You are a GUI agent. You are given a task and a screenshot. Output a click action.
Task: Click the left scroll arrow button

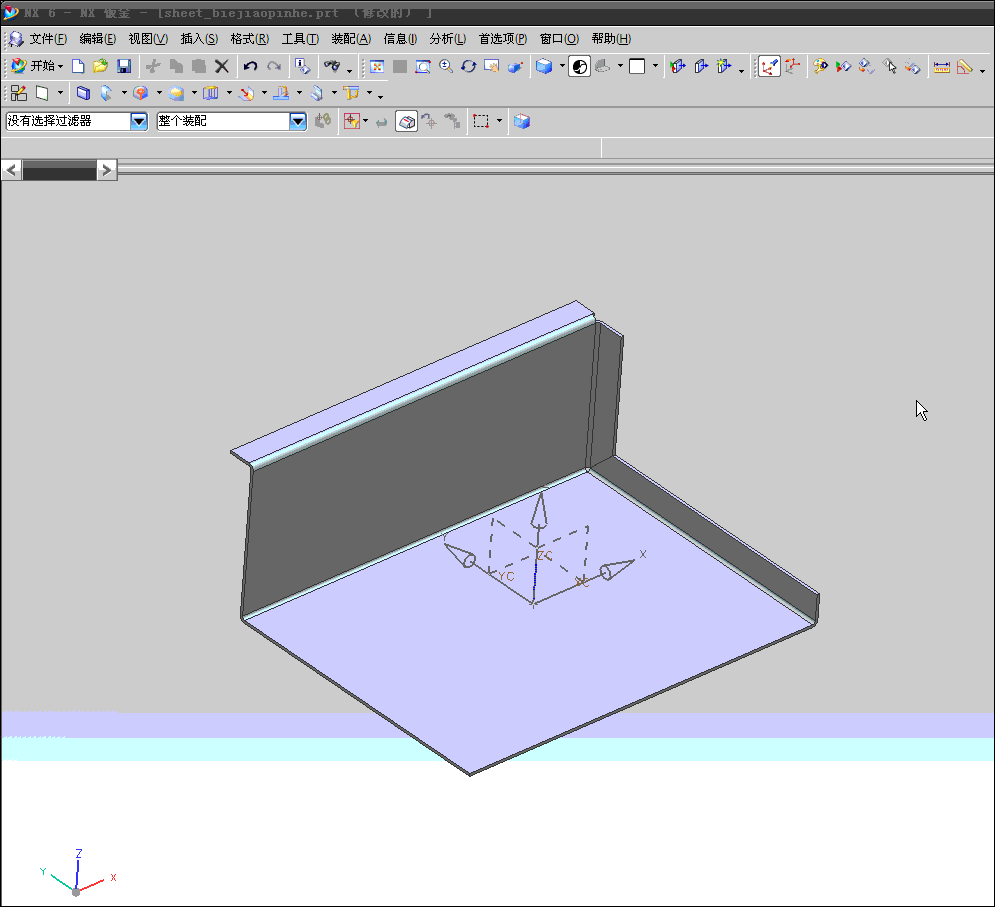12,170
